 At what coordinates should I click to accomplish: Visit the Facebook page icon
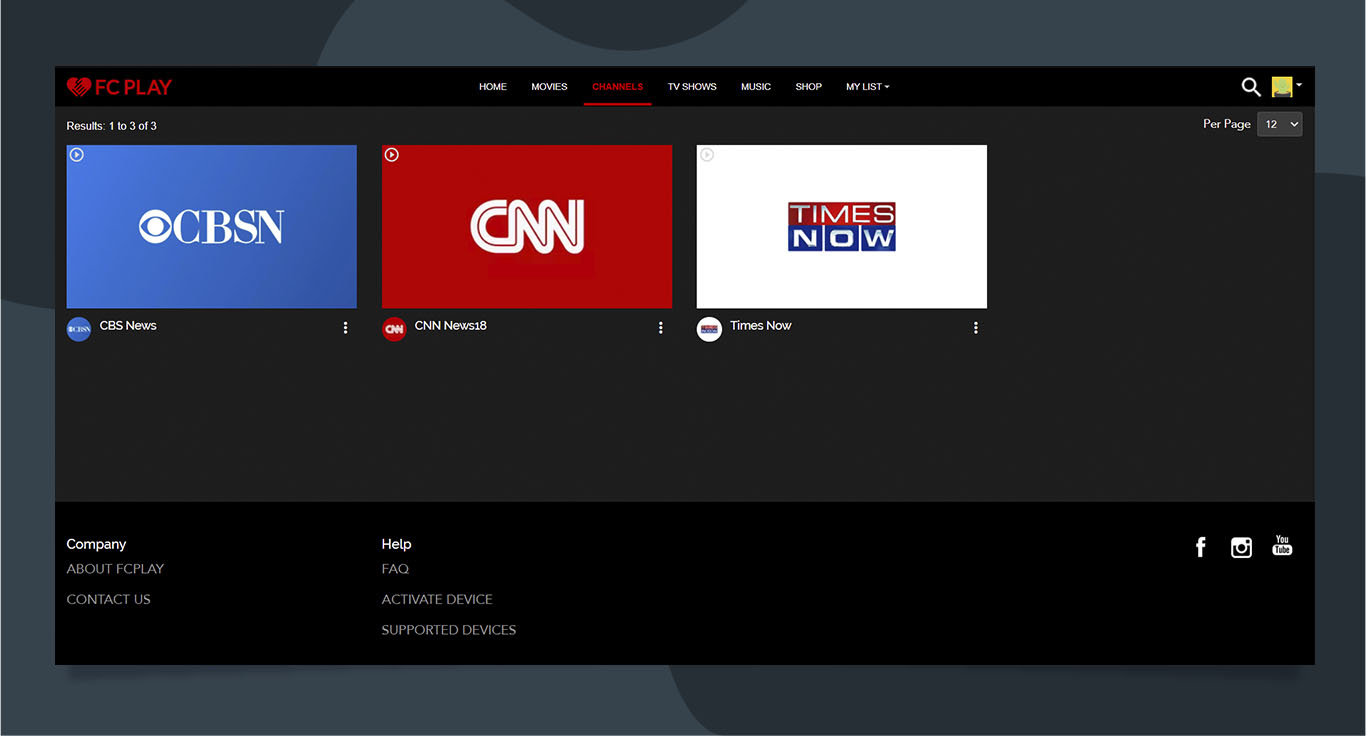1201,547
